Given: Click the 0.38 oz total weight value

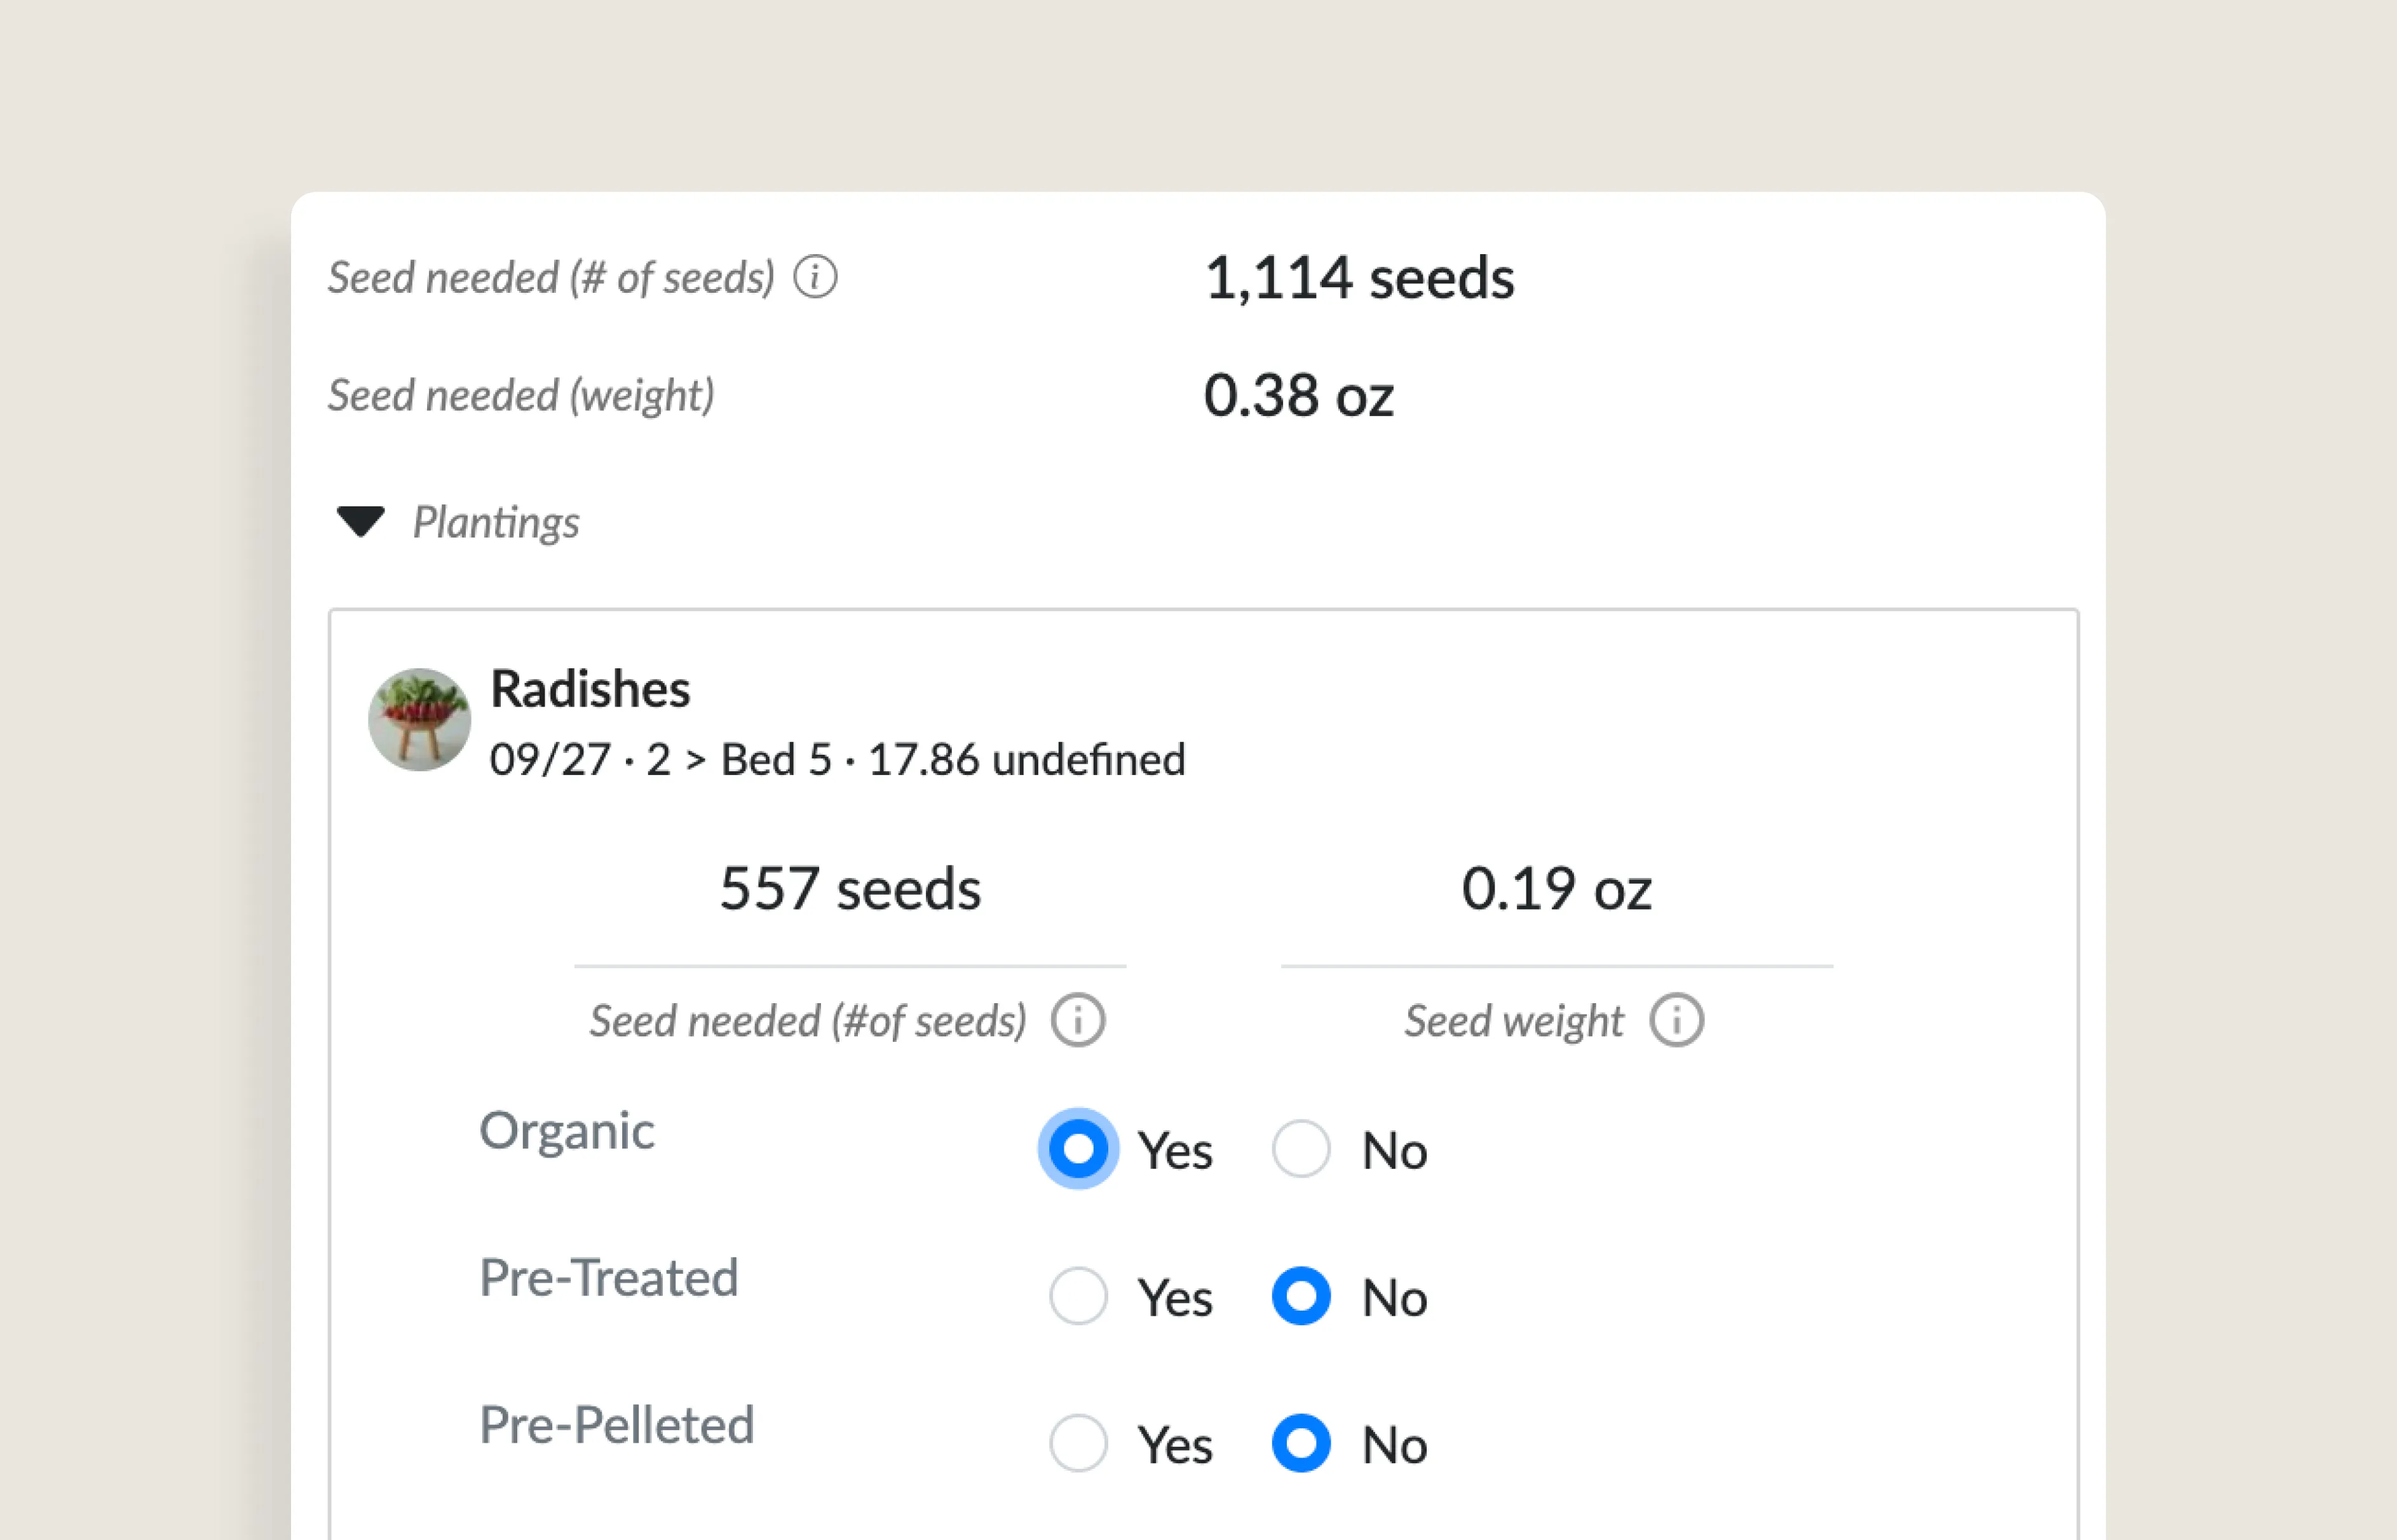Looking at the screenshot, I should pos(1299,395).
